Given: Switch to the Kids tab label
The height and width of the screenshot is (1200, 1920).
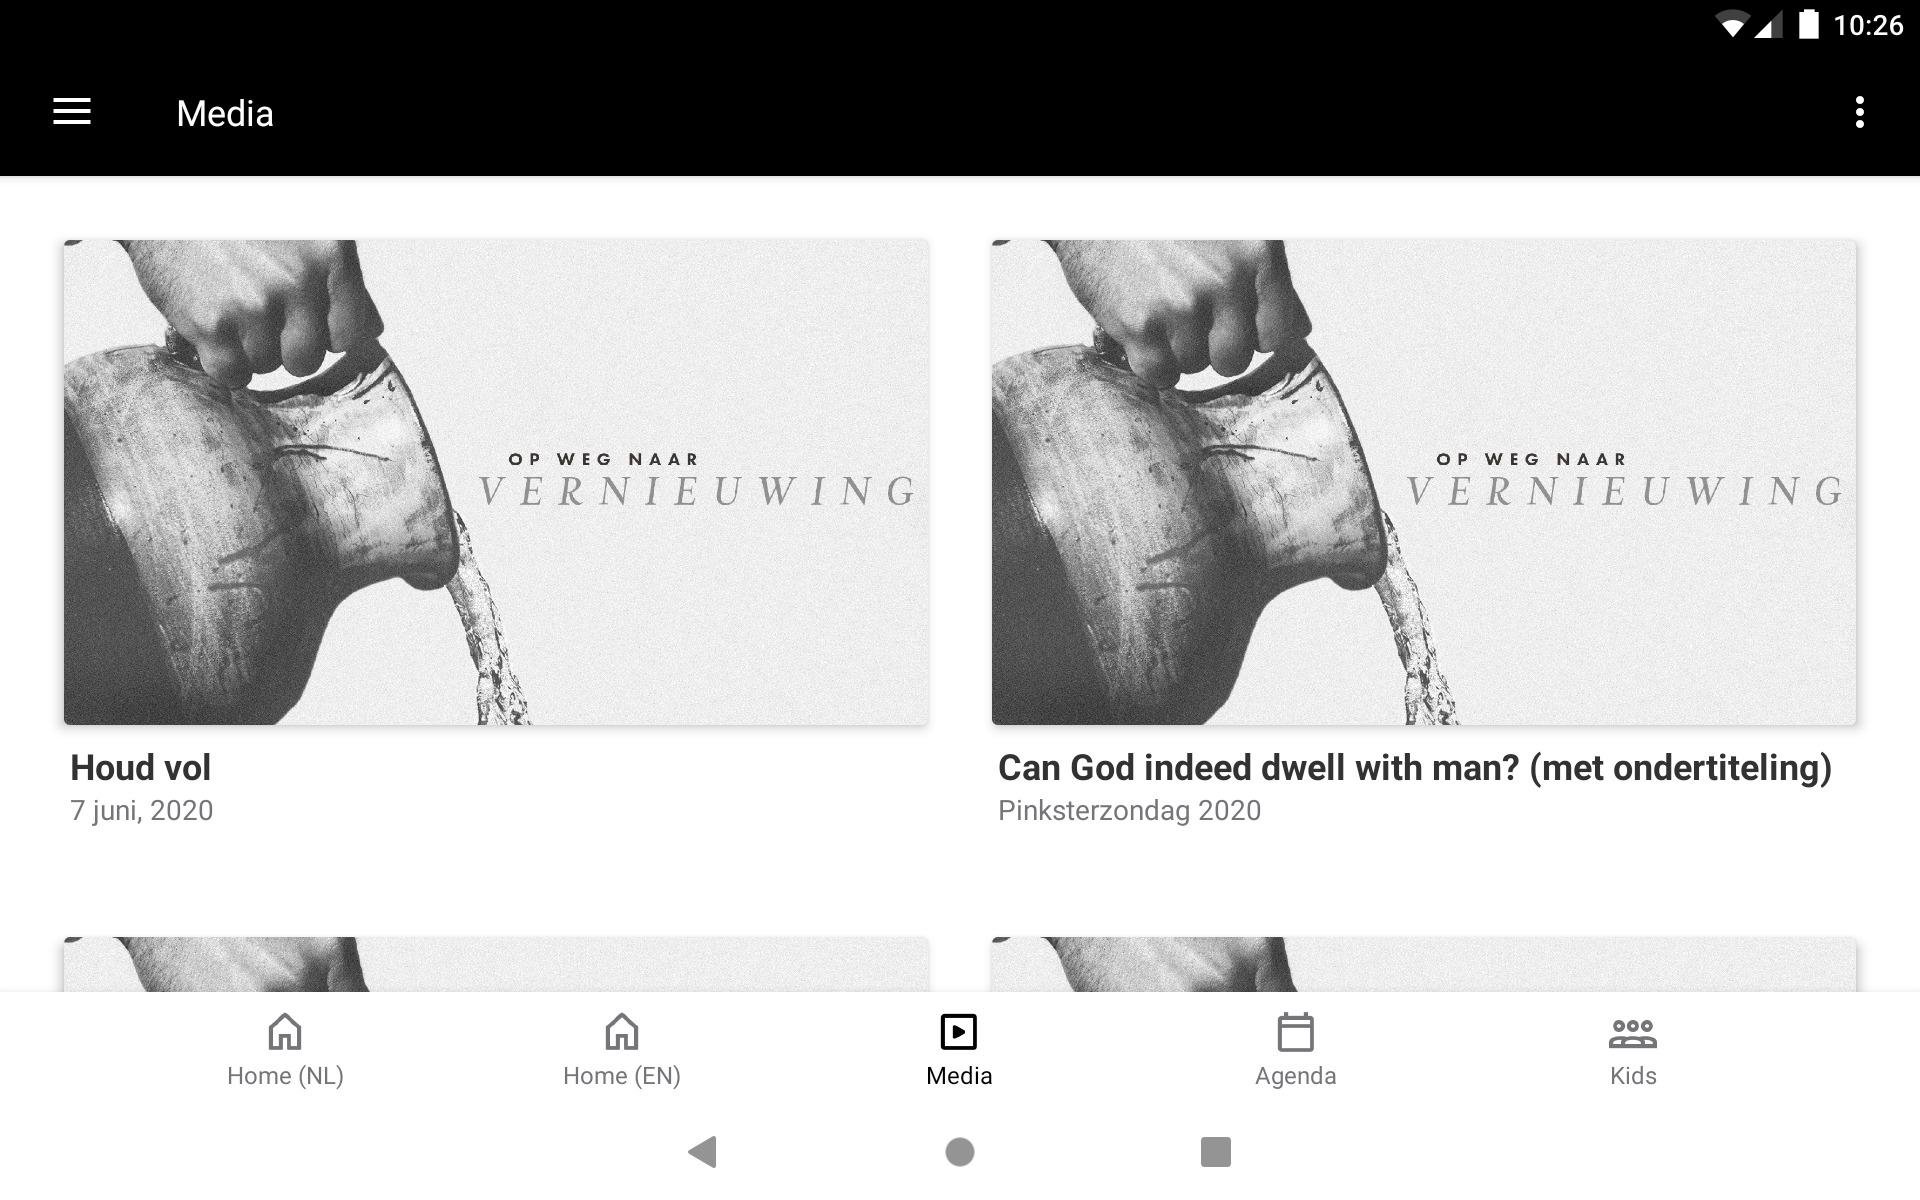Looking at the screenshot, I should (1632, 1076).
